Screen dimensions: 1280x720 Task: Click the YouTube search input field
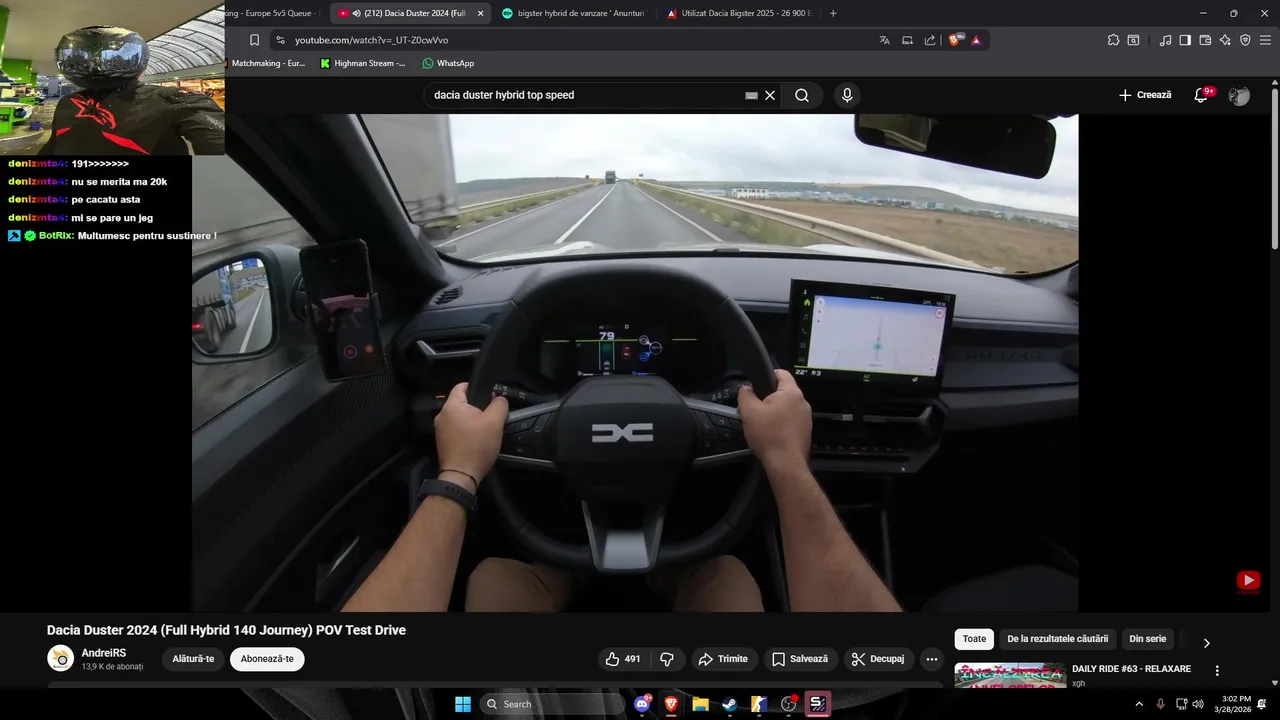click(588, 95)
